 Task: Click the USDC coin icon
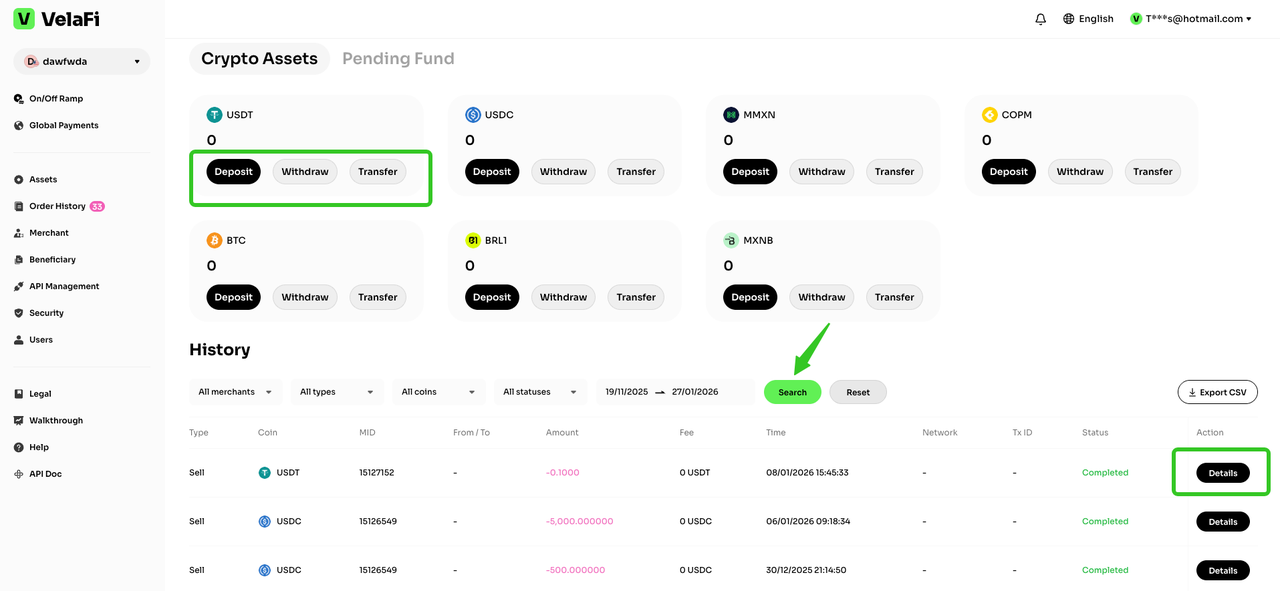[473, 115]
